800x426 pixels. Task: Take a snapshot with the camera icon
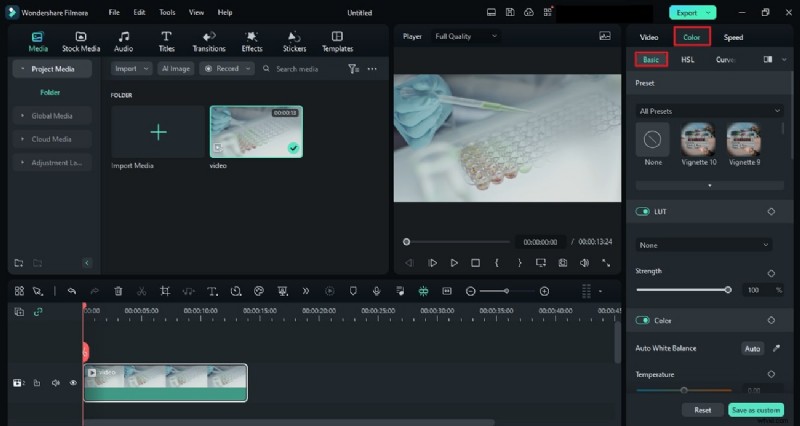pos(562,263)
